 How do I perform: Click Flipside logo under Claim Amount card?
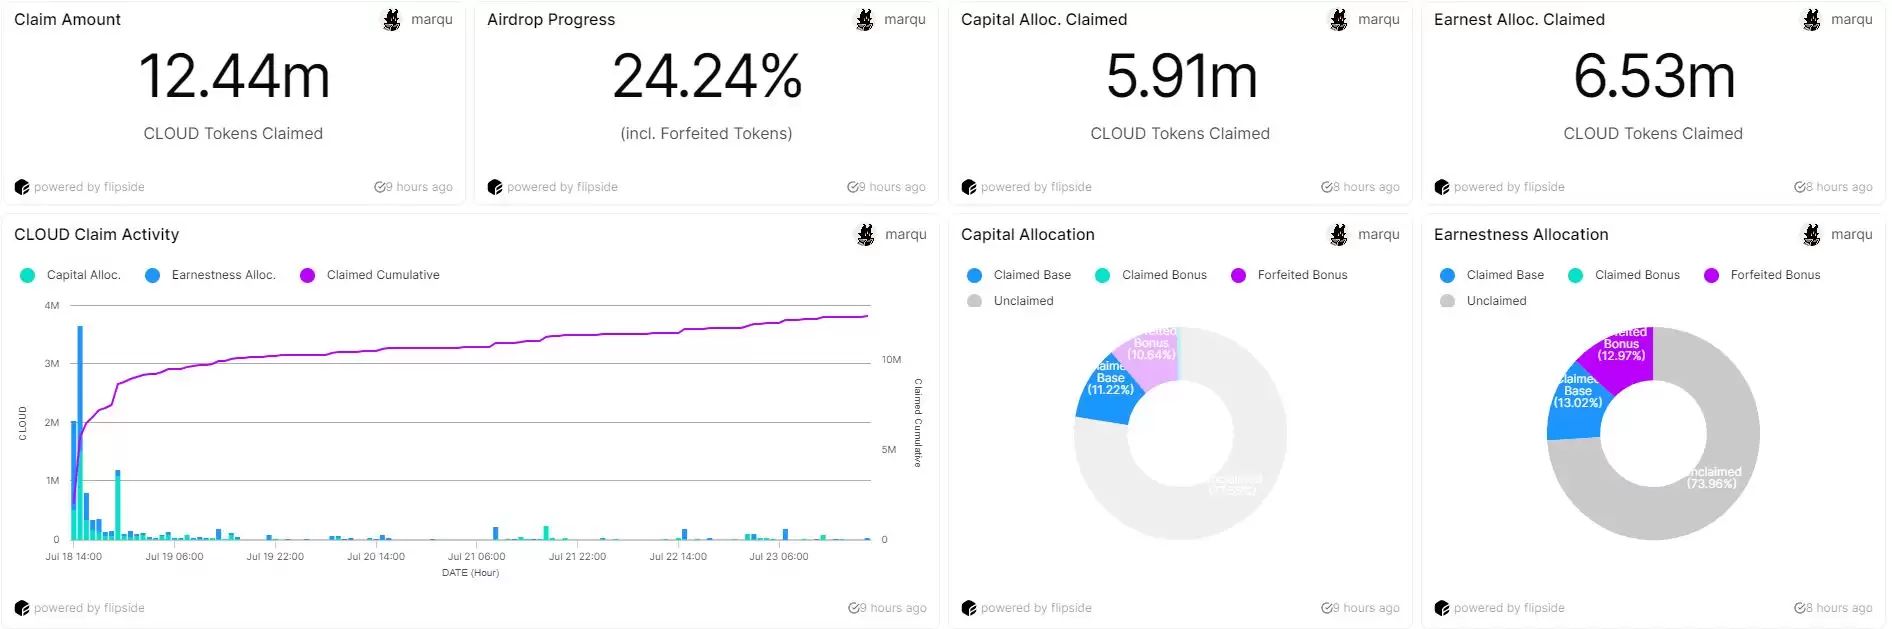pos(22,187)
